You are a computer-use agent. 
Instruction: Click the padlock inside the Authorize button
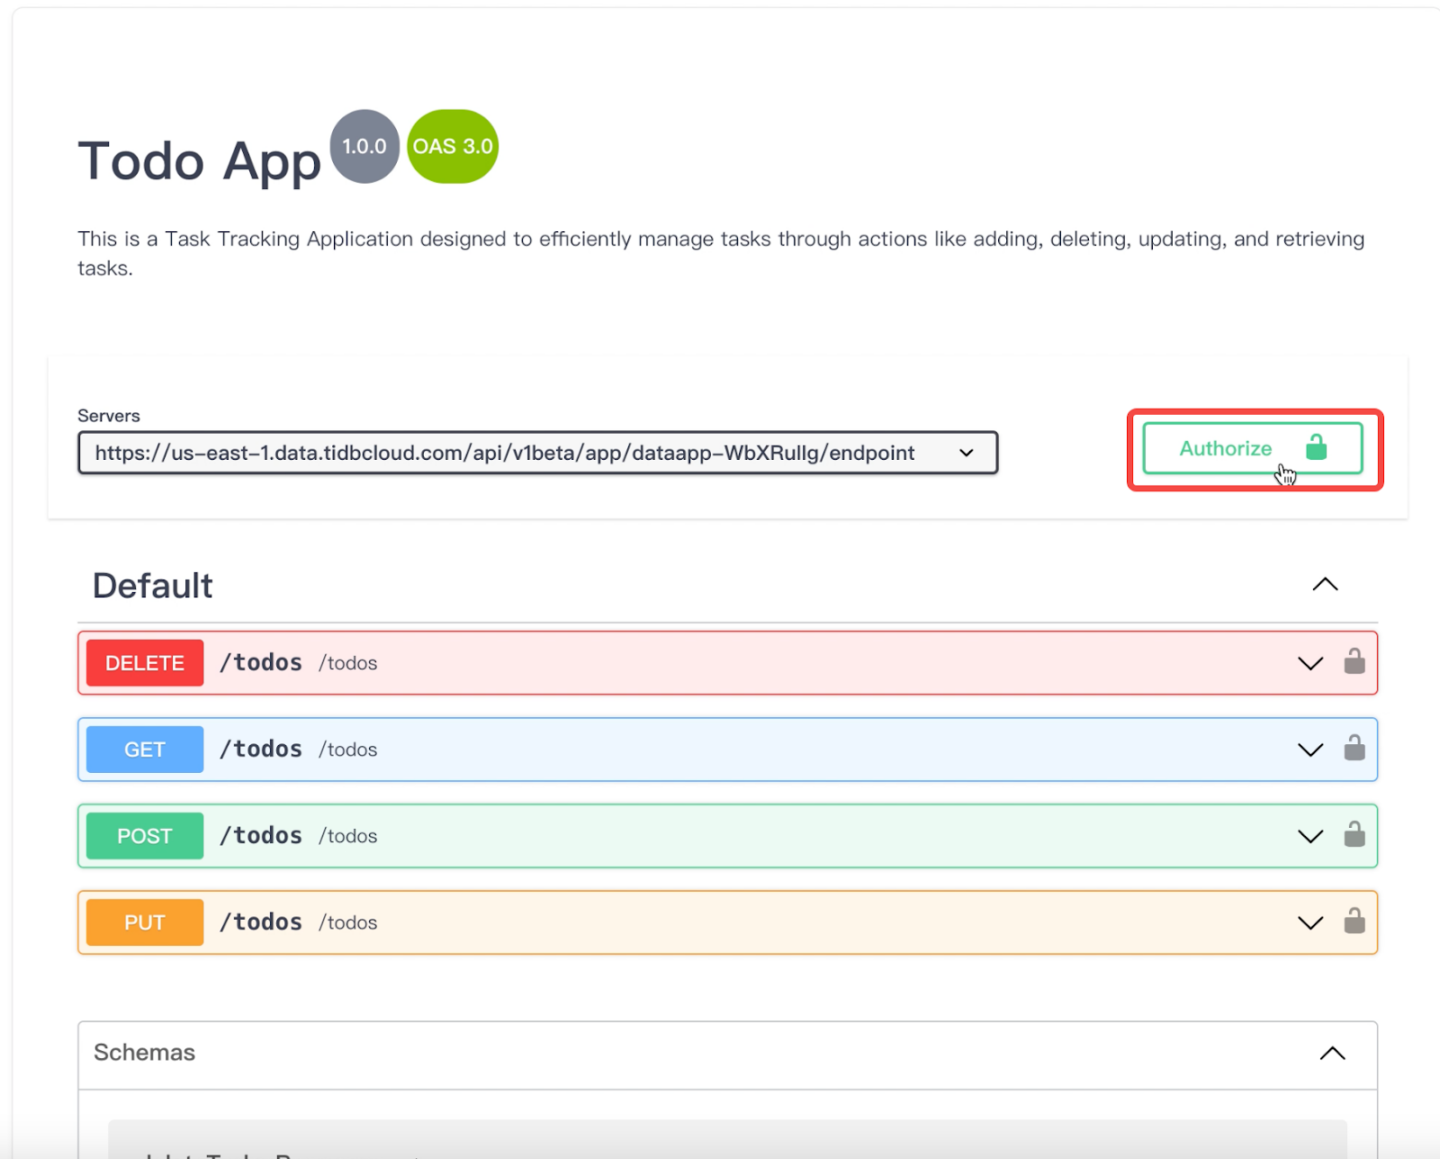(x=1316, y=449)
